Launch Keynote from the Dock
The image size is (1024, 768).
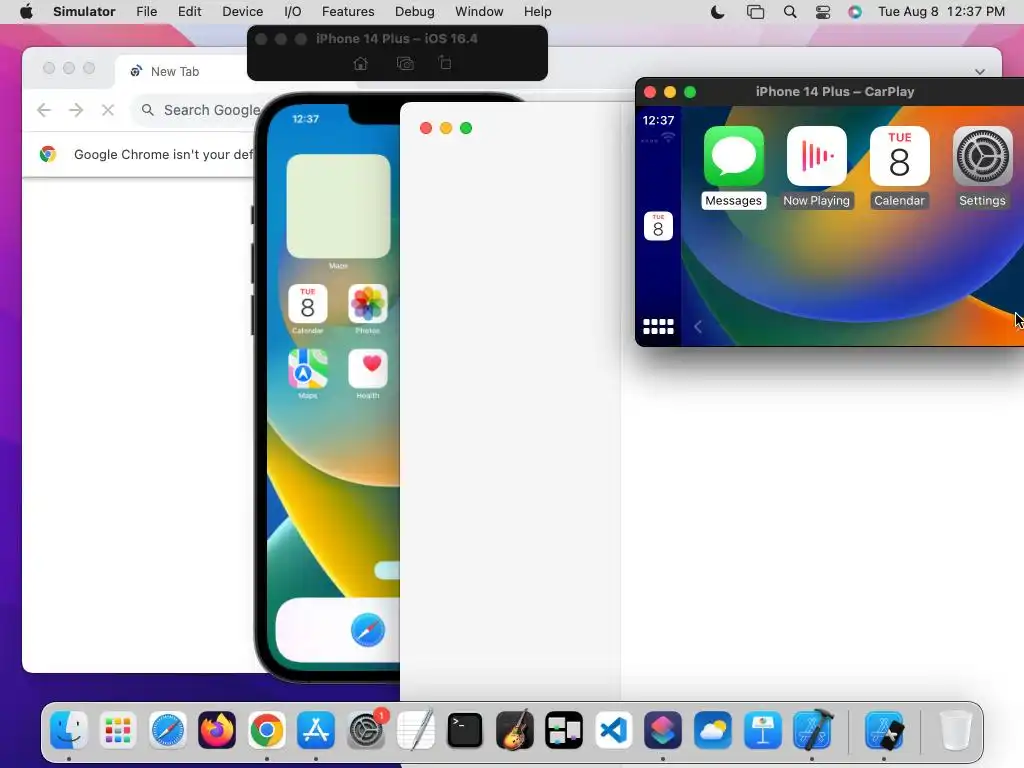coord(762,729)
